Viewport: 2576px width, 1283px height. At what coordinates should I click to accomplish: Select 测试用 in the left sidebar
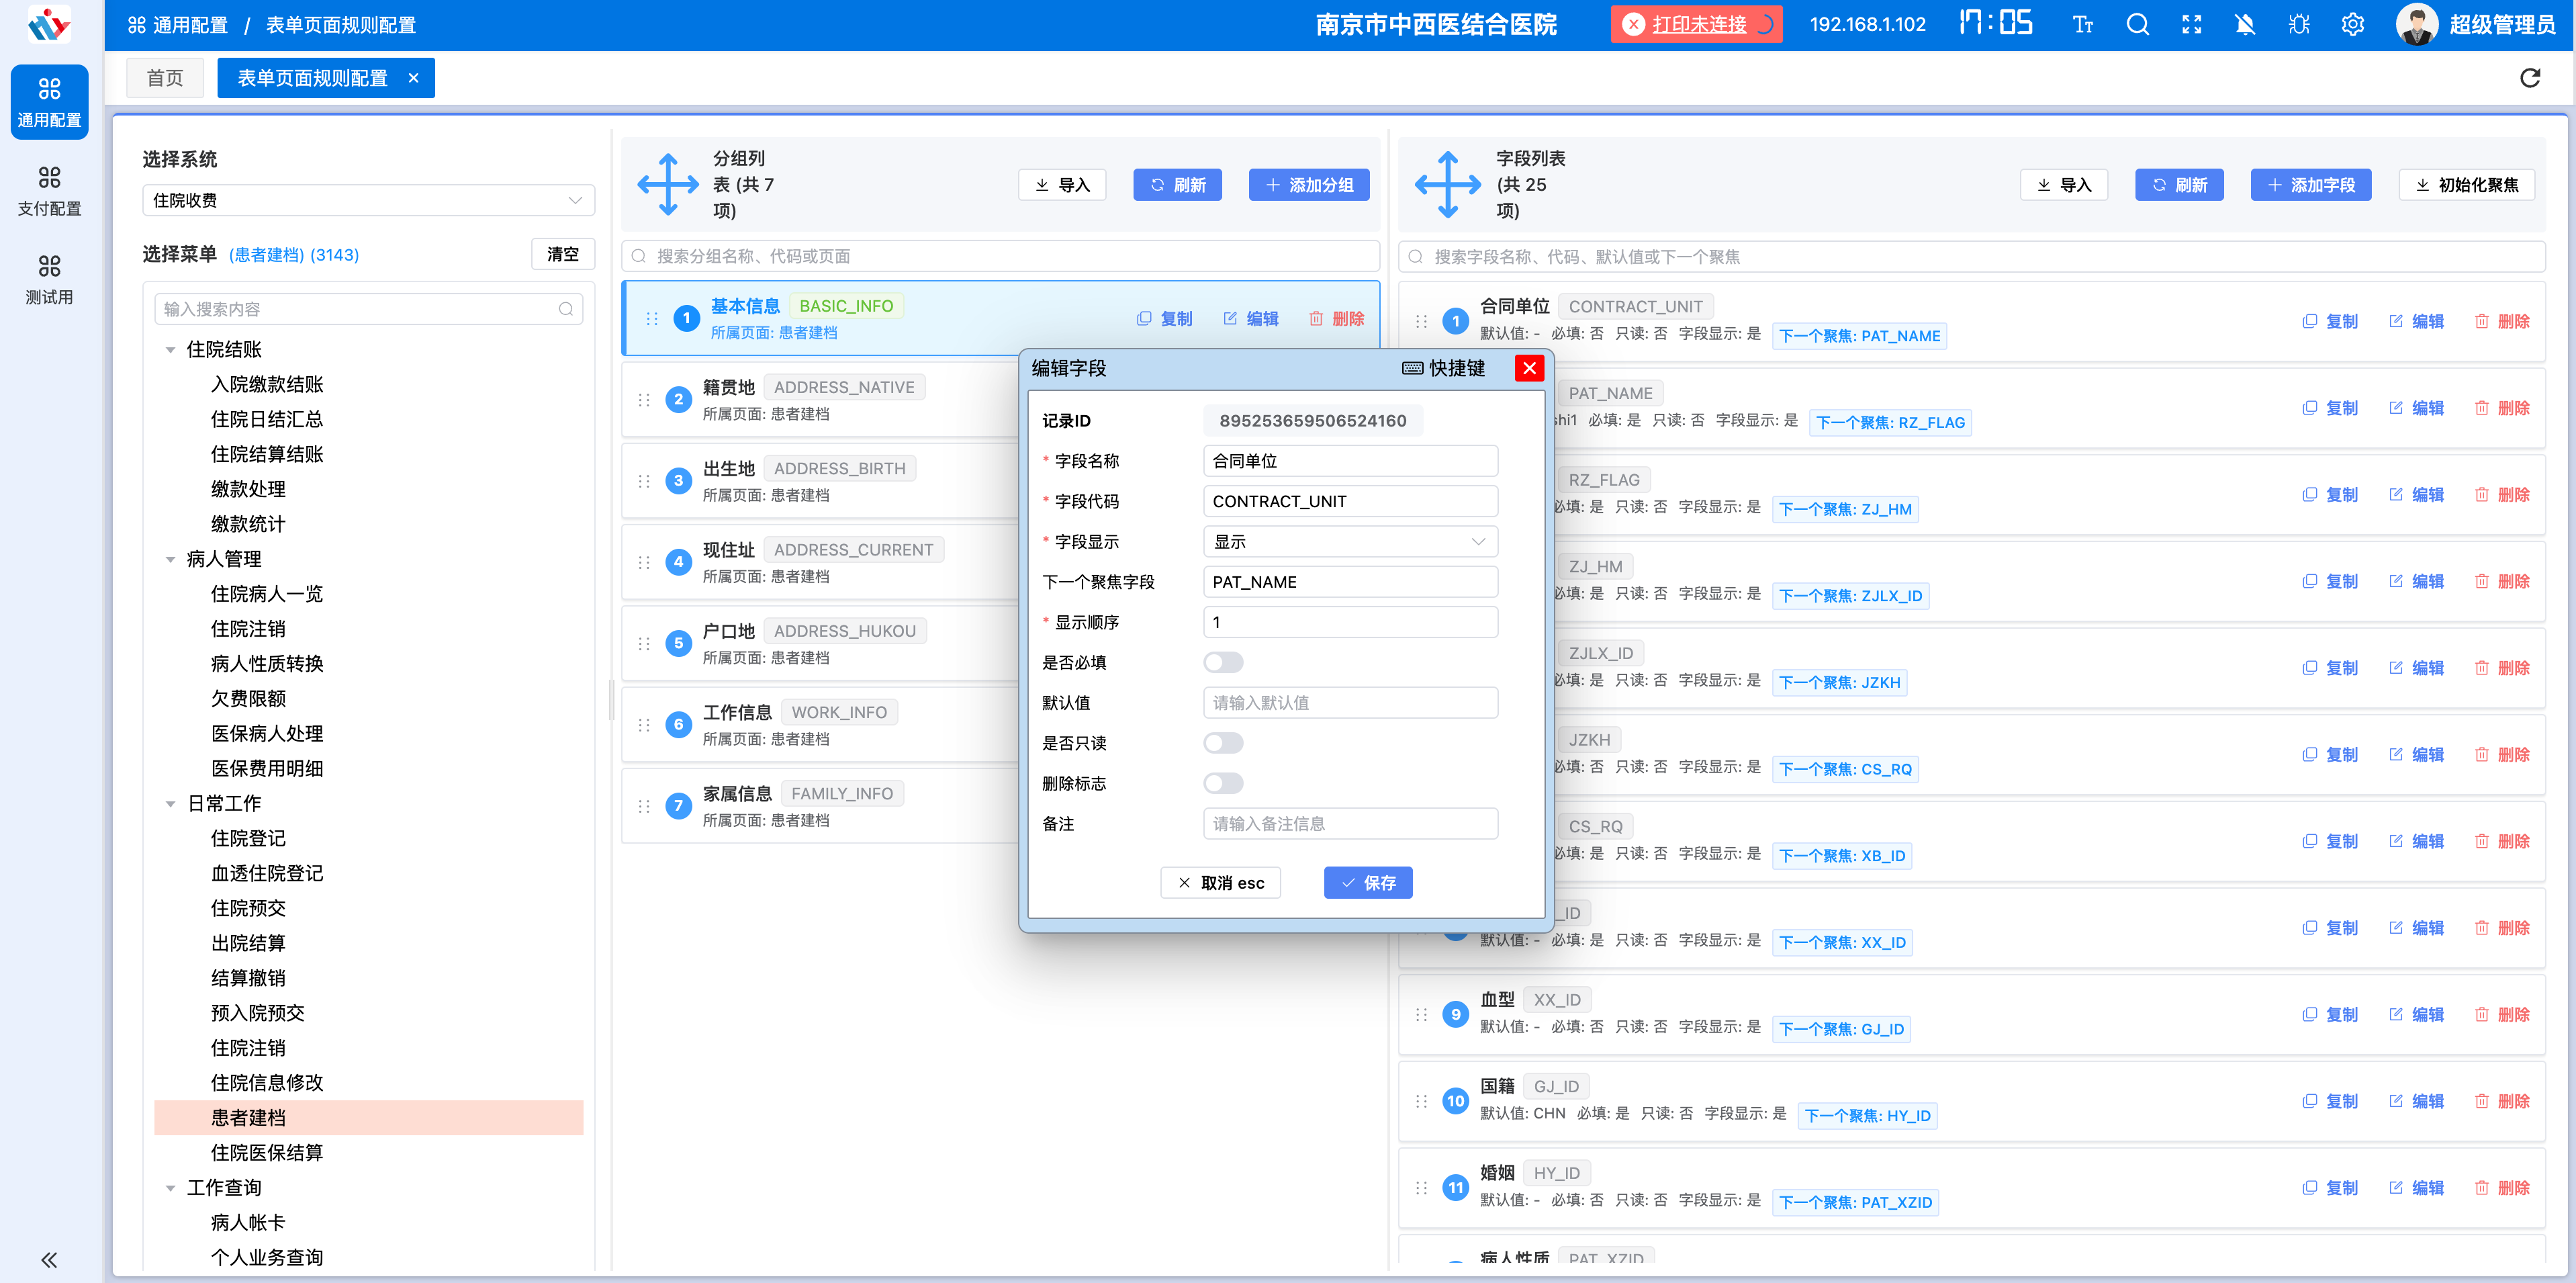pyautogui.click(x=50, y=277)
